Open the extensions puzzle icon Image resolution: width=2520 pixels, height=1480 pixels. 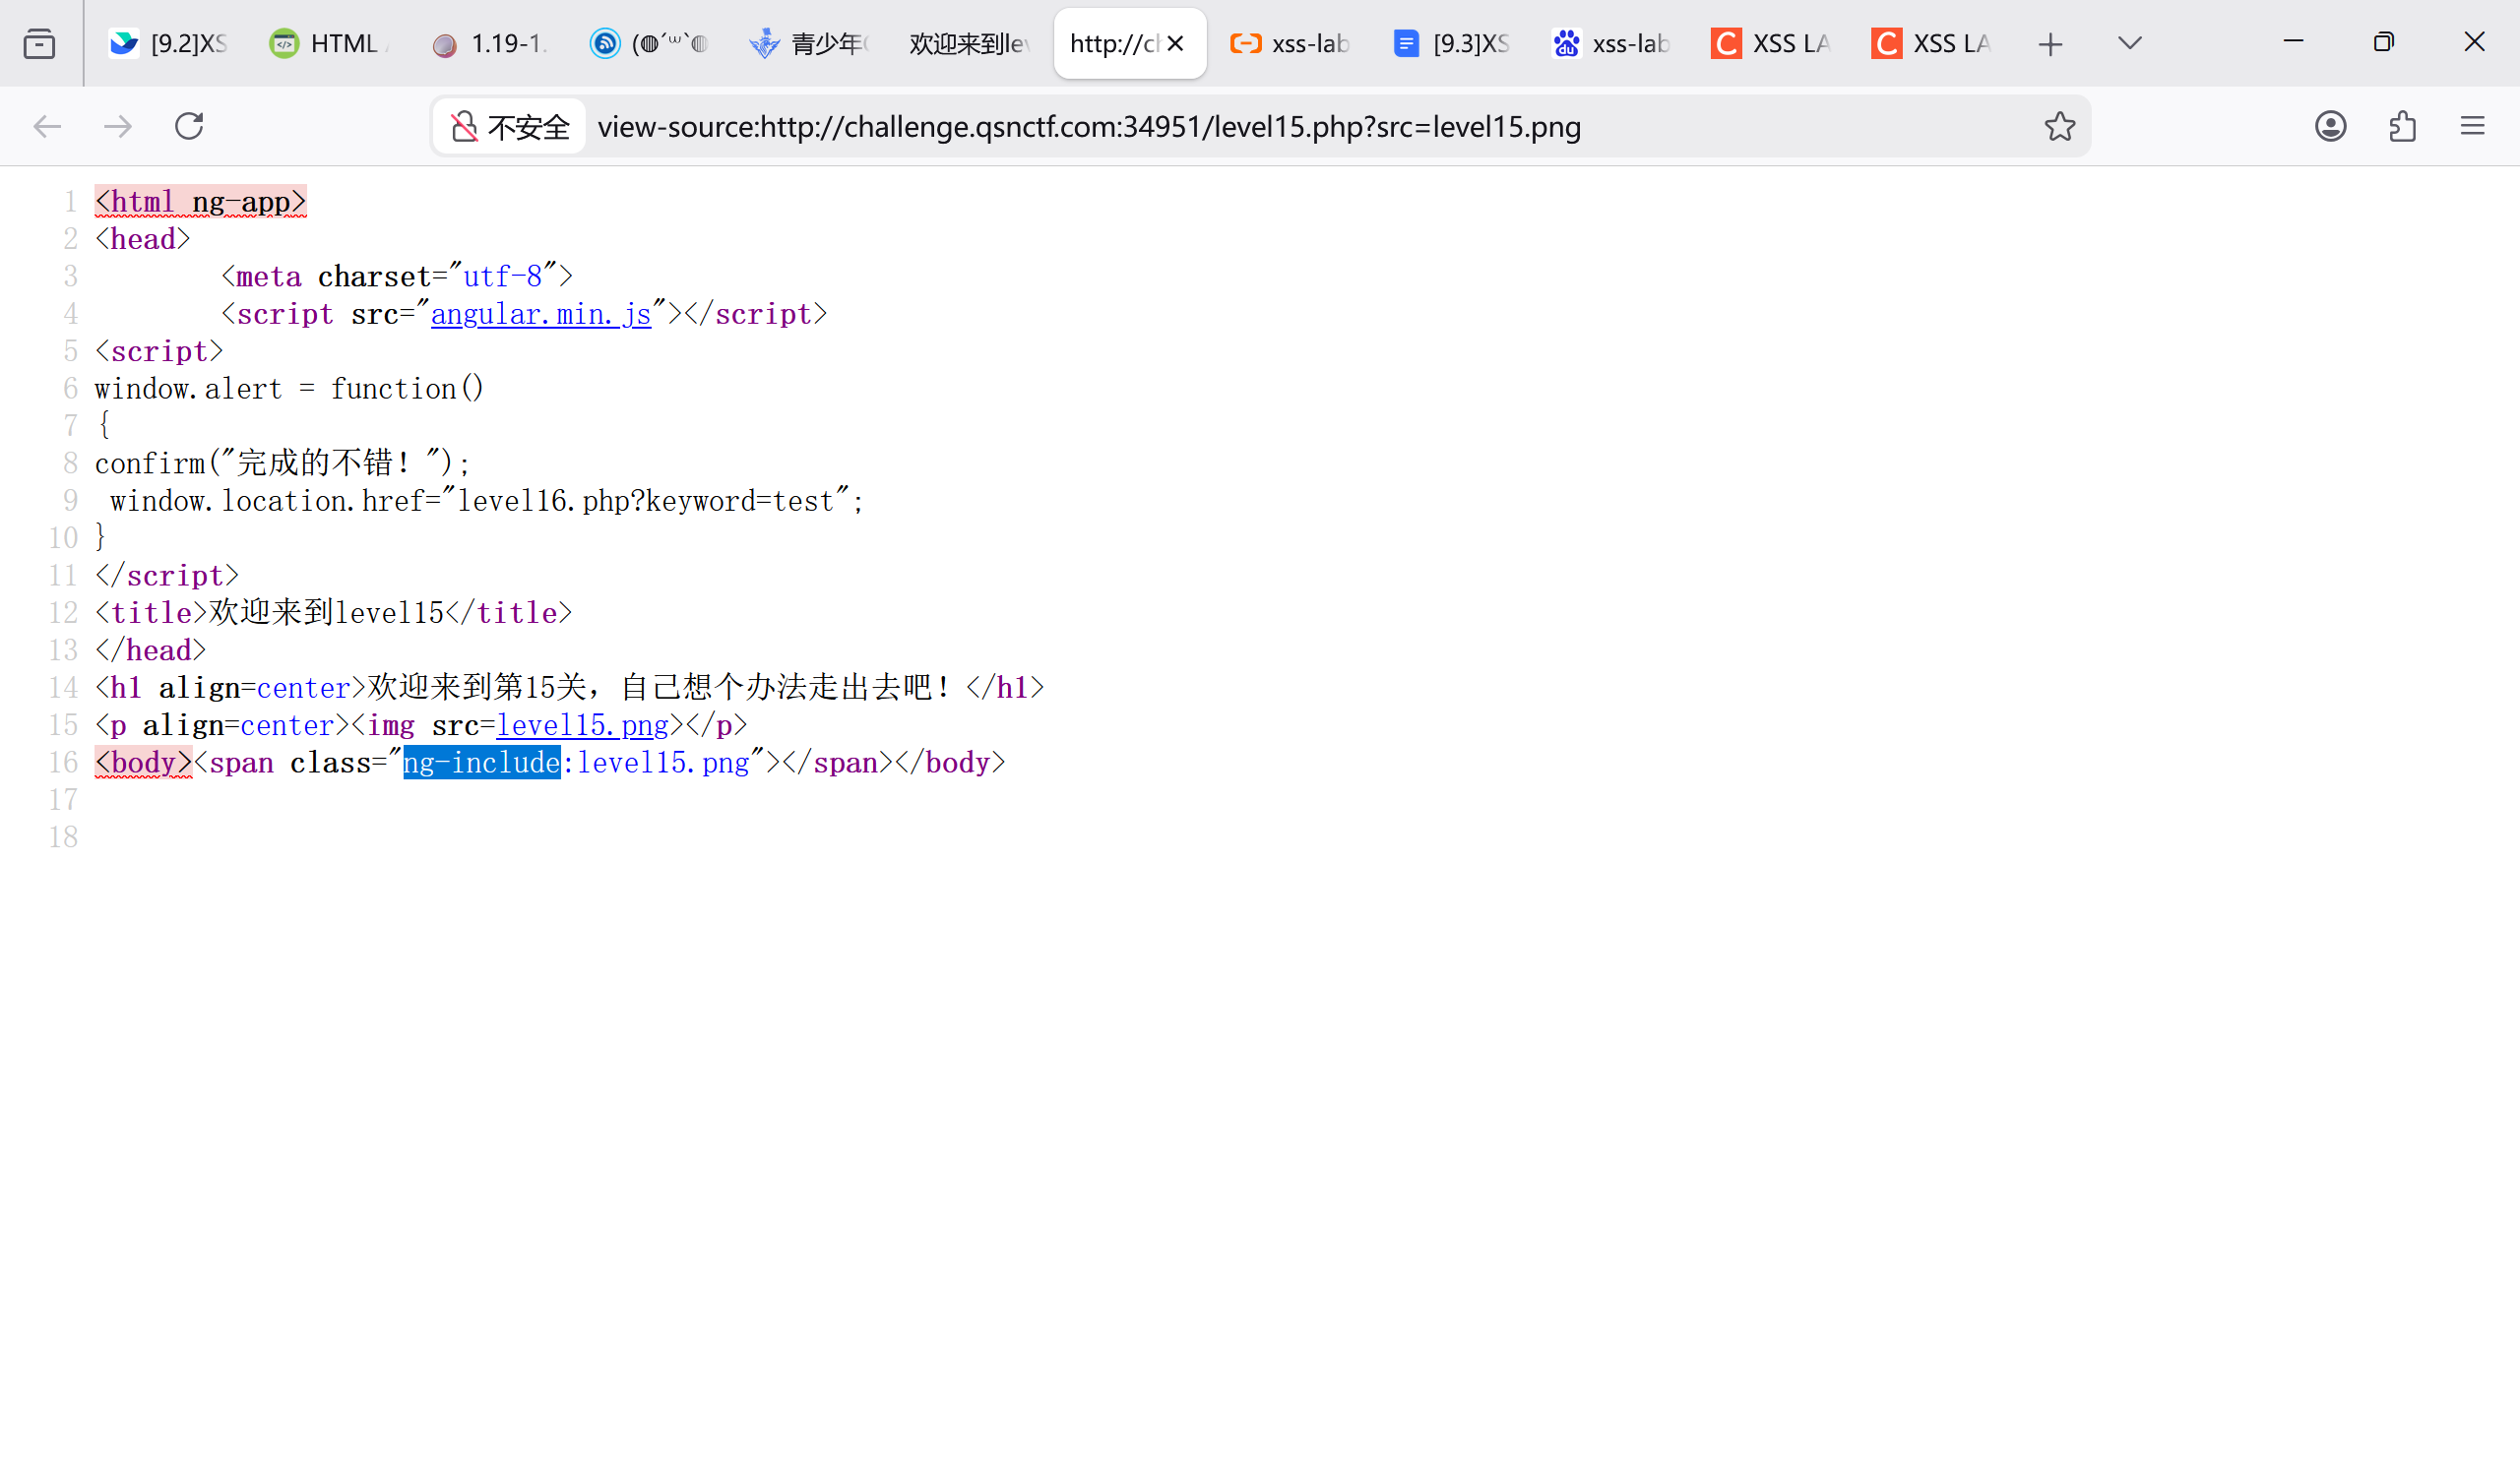click(x=2402, y=126)
